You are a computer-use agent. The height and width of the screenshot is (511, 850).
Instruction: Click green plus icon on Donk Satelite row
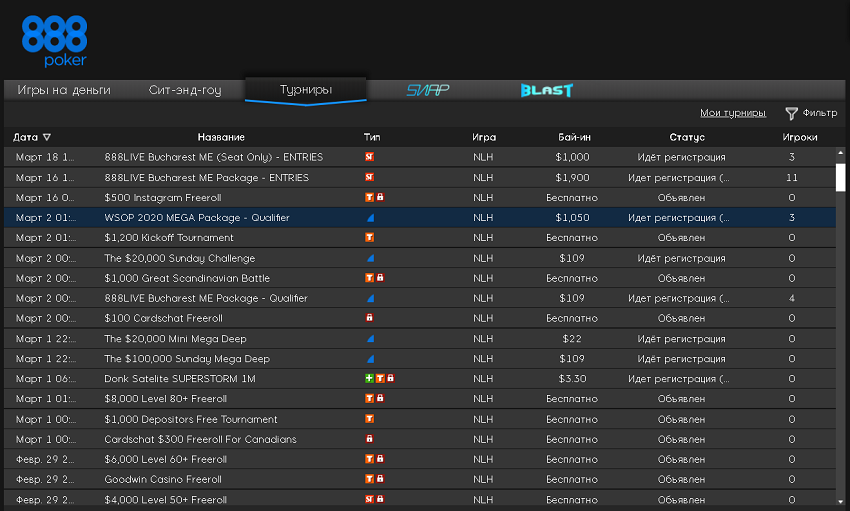point(368,379)
